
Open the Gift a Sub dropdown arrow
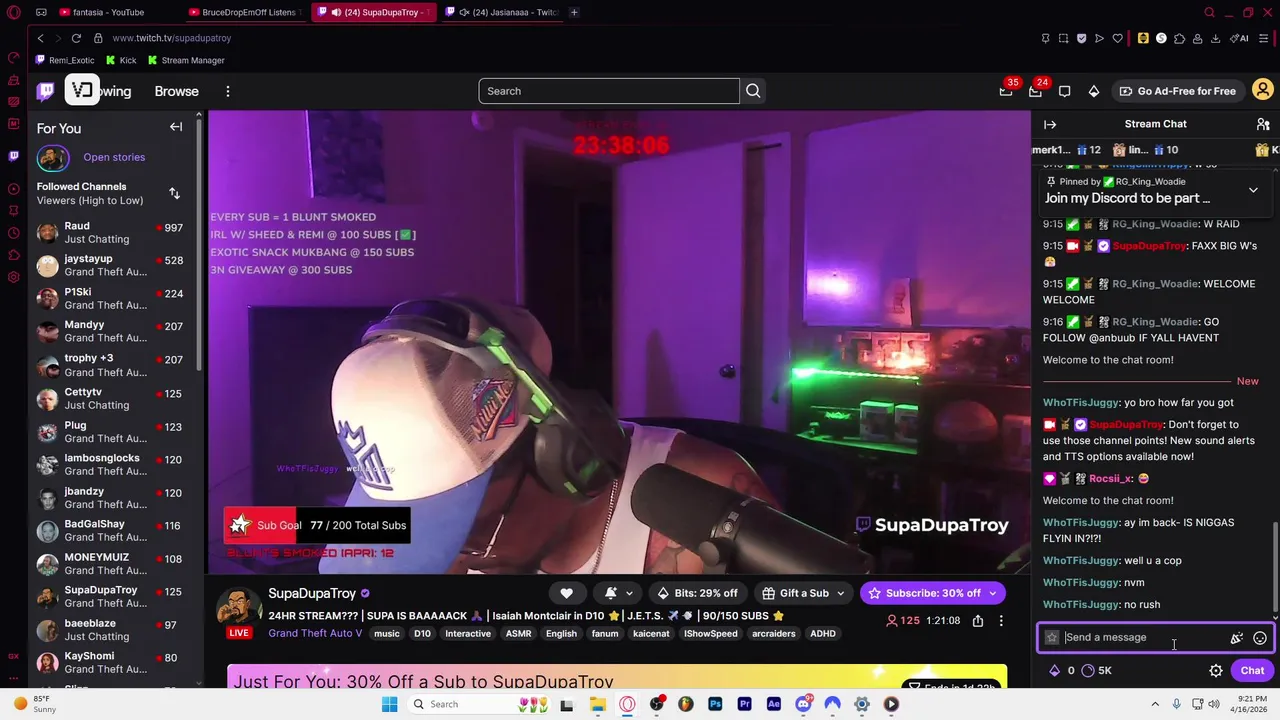[840, 593]
